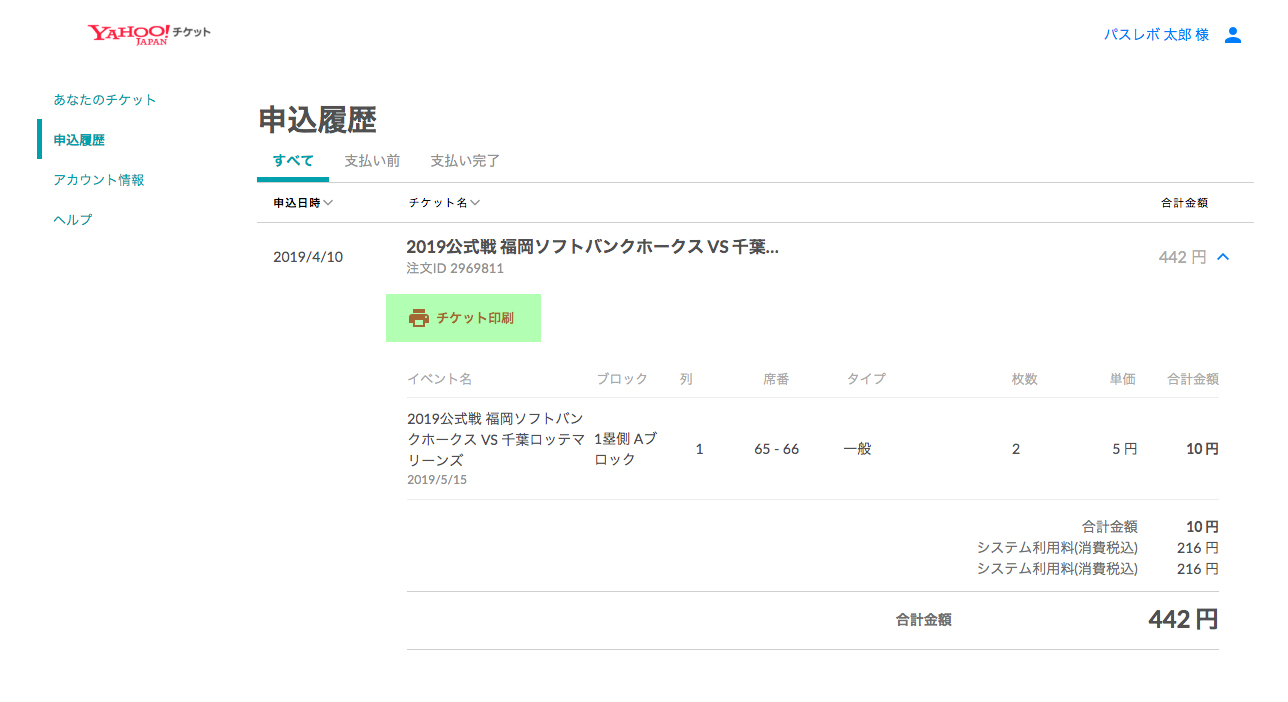Select the event date 2019/5/15
Image resolution: width=1288 pixels, height=702 pixels.
437,480
